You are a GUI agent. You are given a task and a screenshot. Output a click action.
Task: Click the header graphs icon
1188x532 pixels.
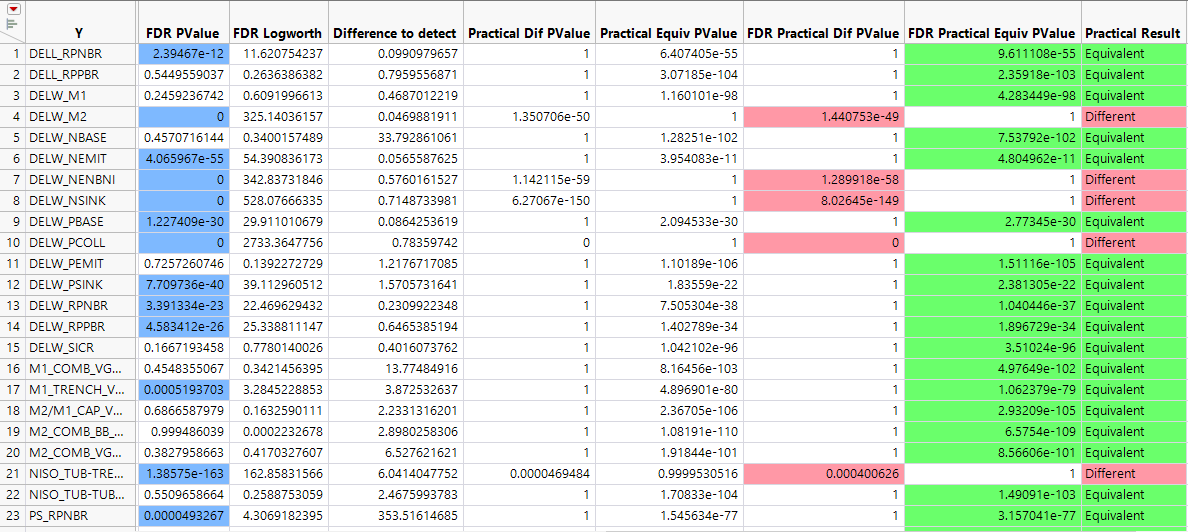point(14,23)
